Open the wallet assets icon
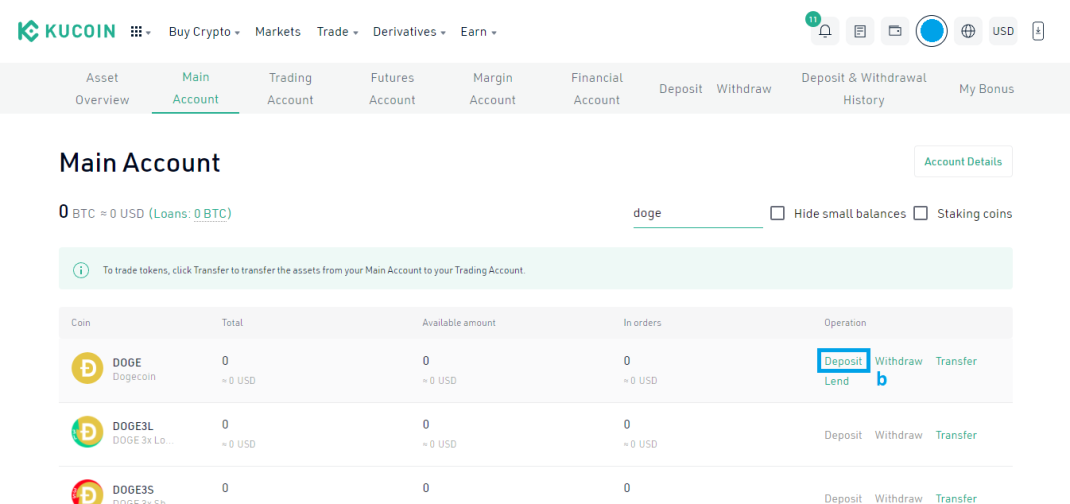1070x504 pixels. point(895,31)
